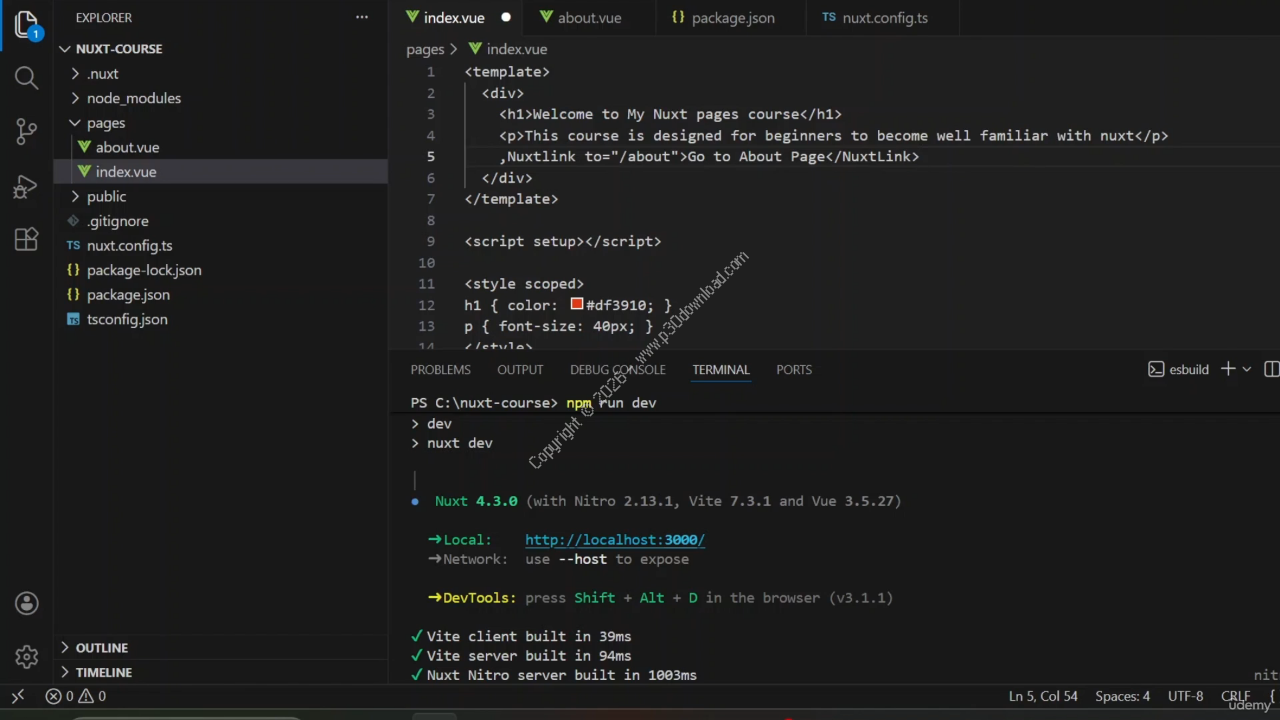Open Explorer more actions ellipsis
Image resolution: width=1280 pixels, height=720 pixels.
pyautogui.click(x=361, y=17)
